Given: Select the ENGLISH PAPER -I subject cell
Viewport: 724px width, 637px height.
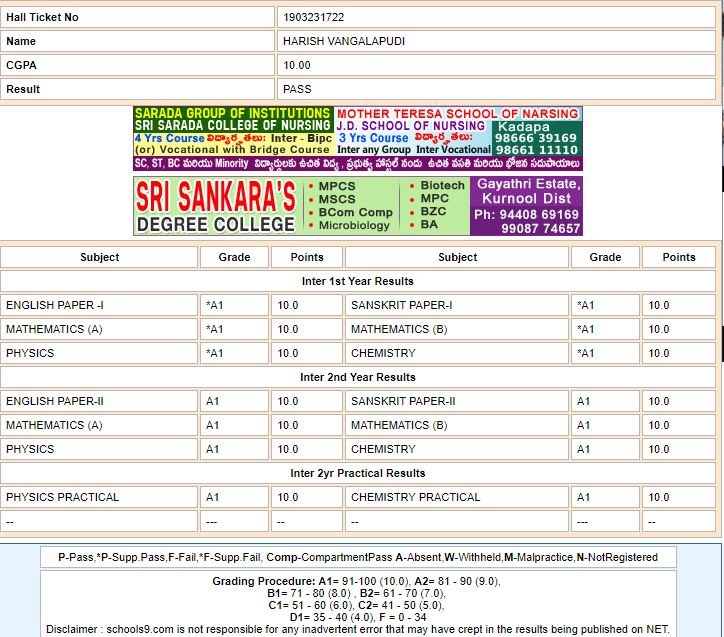Looking at the screenshot, I should [x=55, y=305].
